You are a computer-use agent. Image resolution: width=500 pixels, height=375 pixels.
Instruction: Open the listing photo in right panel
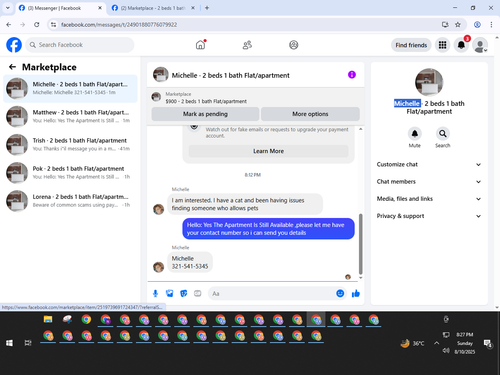coord(429,82)
